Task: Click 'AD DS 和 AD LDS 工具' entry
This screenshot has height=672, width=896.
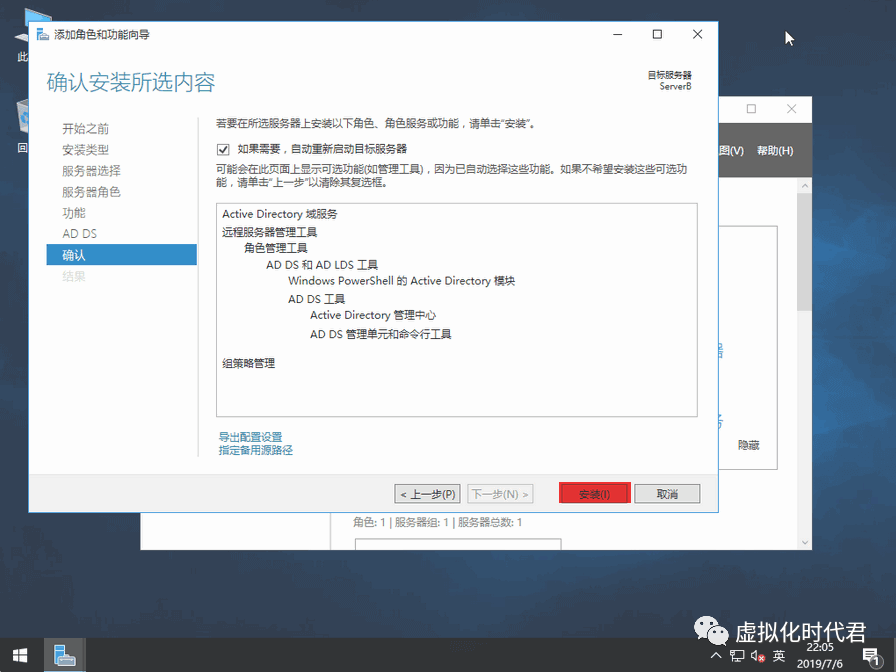Action: point(322,265)
